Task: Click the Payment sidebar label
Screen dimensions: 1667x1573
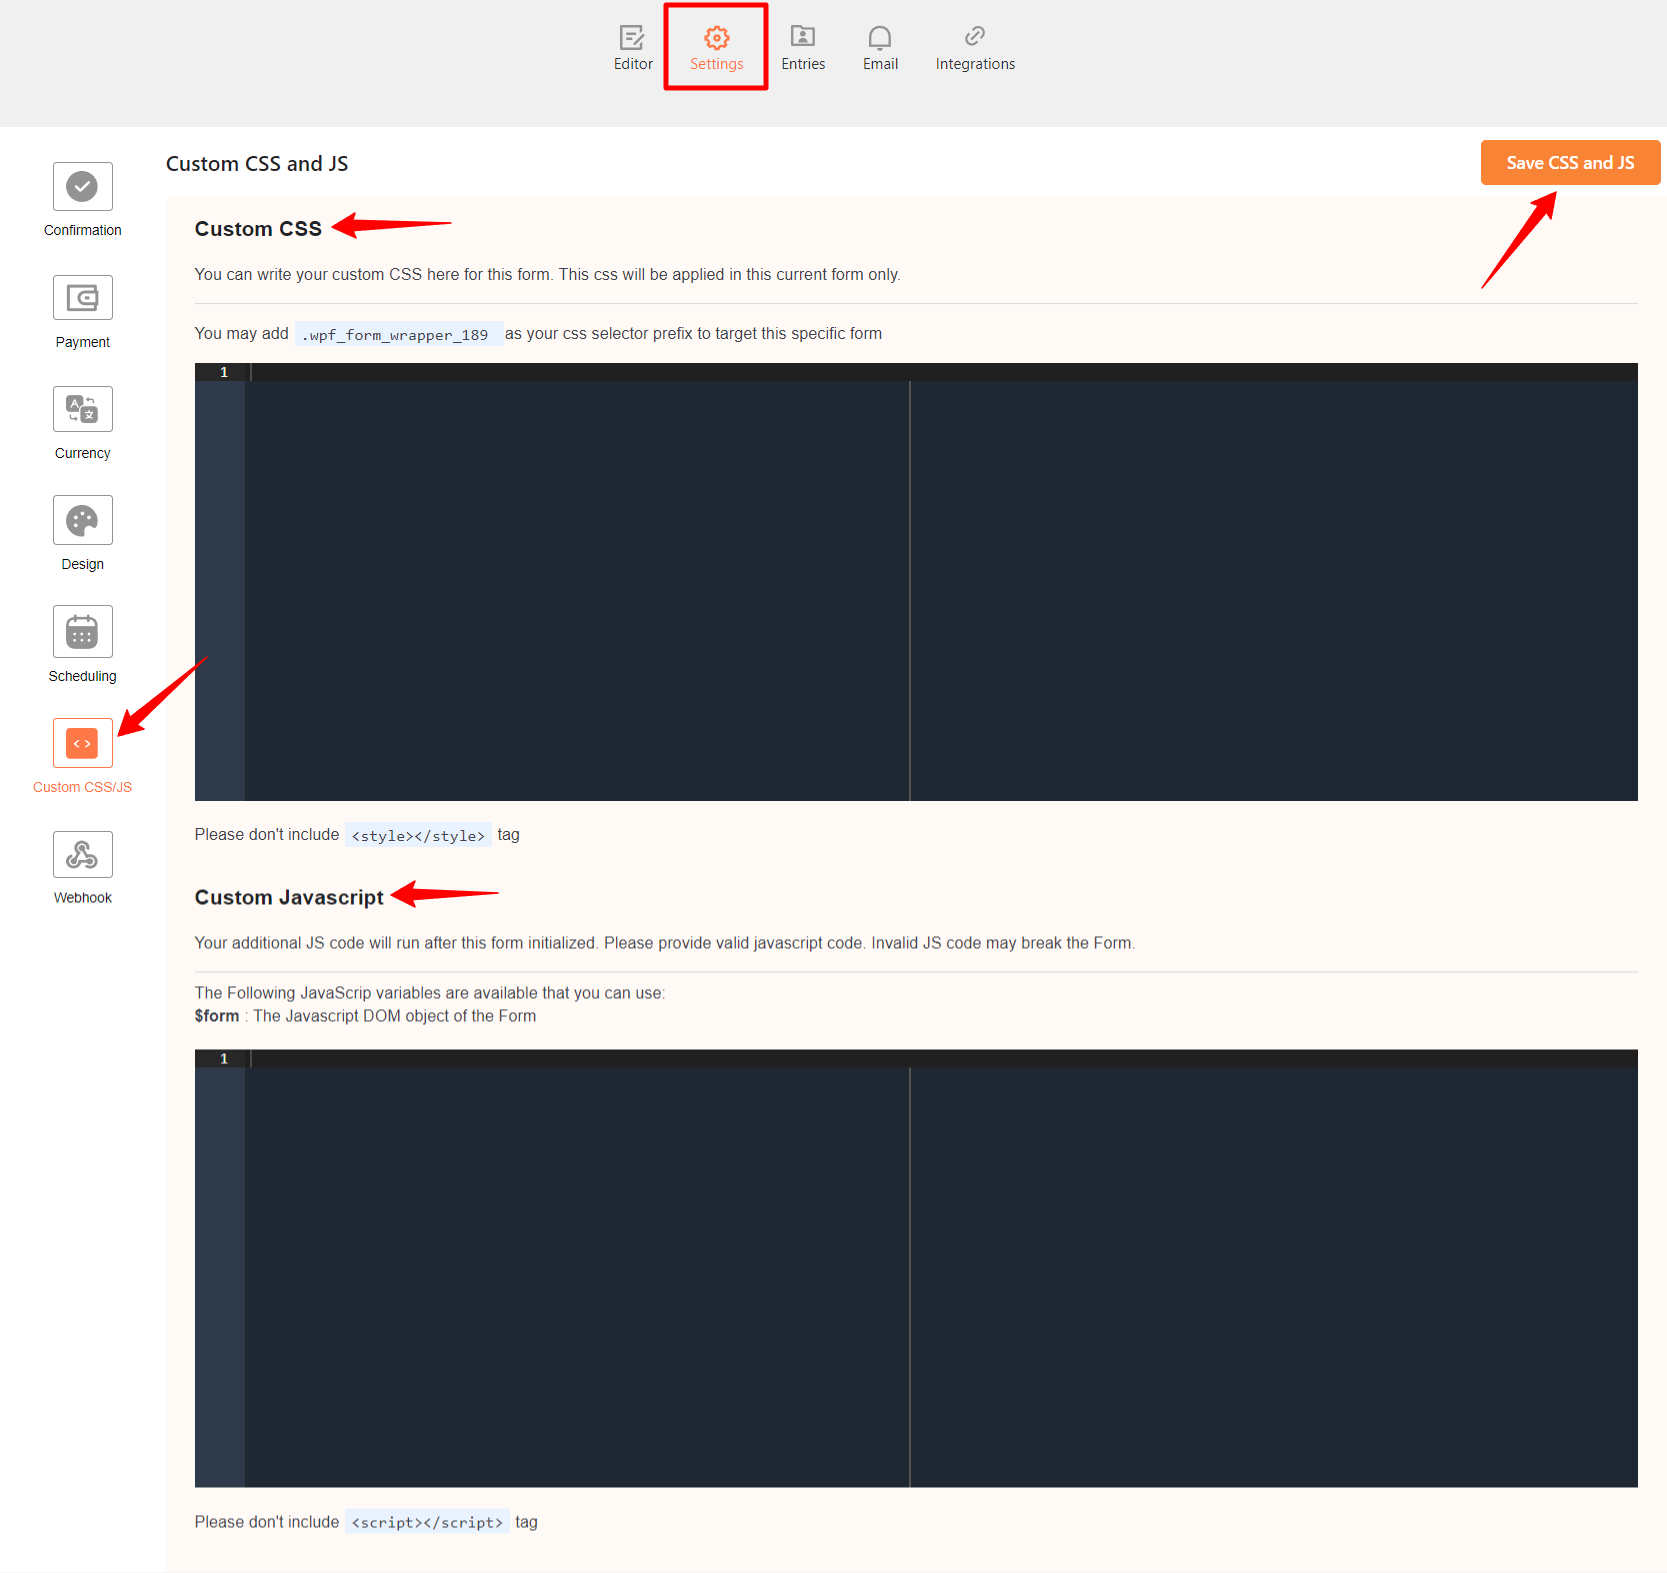Action: coord(83,342)
